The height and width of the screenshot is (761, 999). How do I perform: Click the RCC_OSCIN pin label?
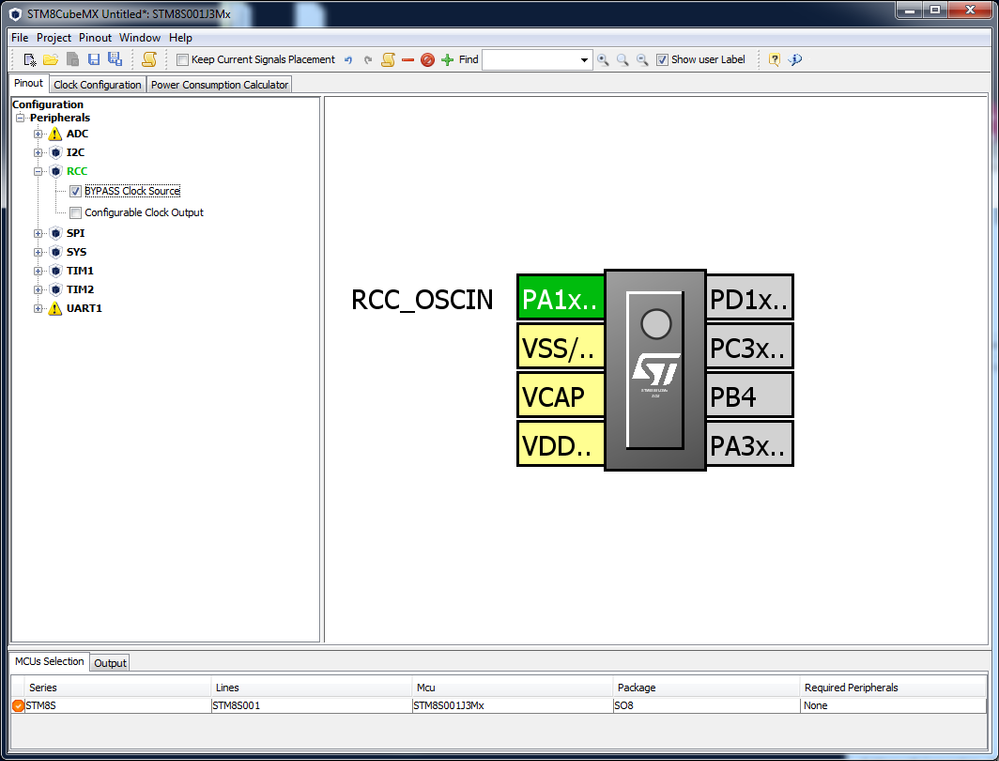pyautogui.click(x=422, y=300)
